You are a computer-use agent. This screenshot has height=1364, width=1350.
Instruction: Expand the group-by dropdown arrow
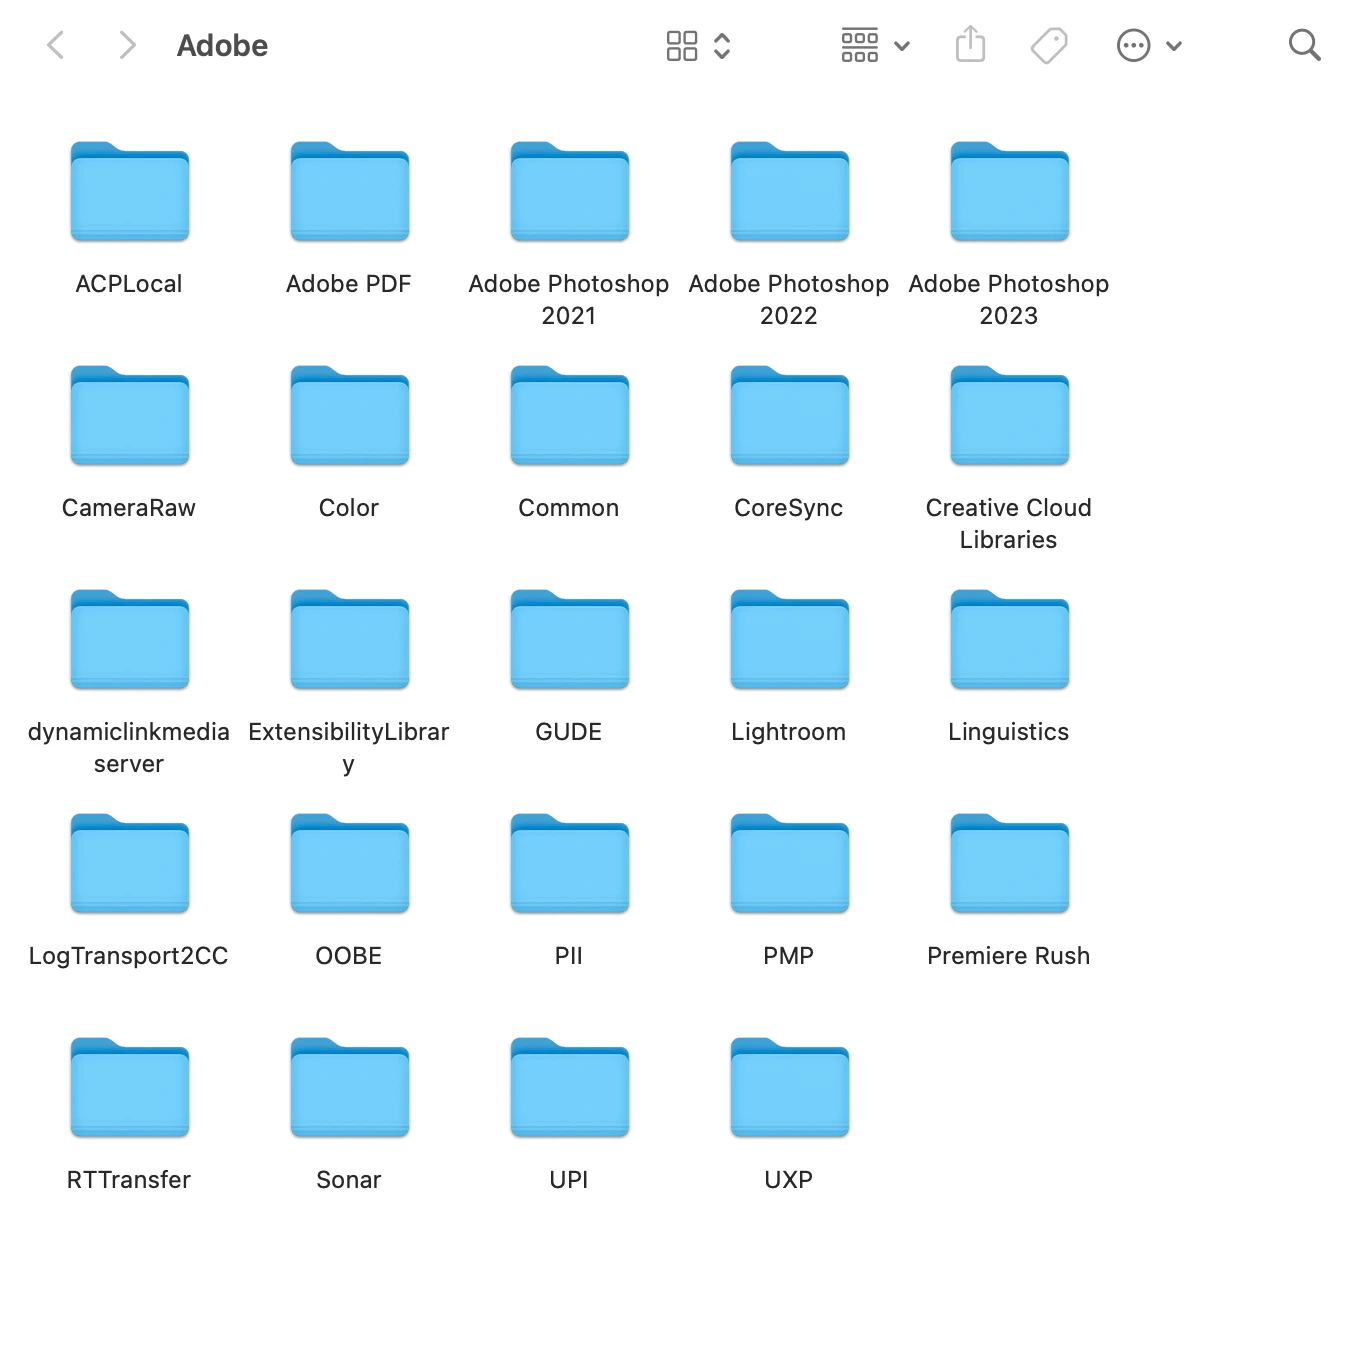[902, 46]
